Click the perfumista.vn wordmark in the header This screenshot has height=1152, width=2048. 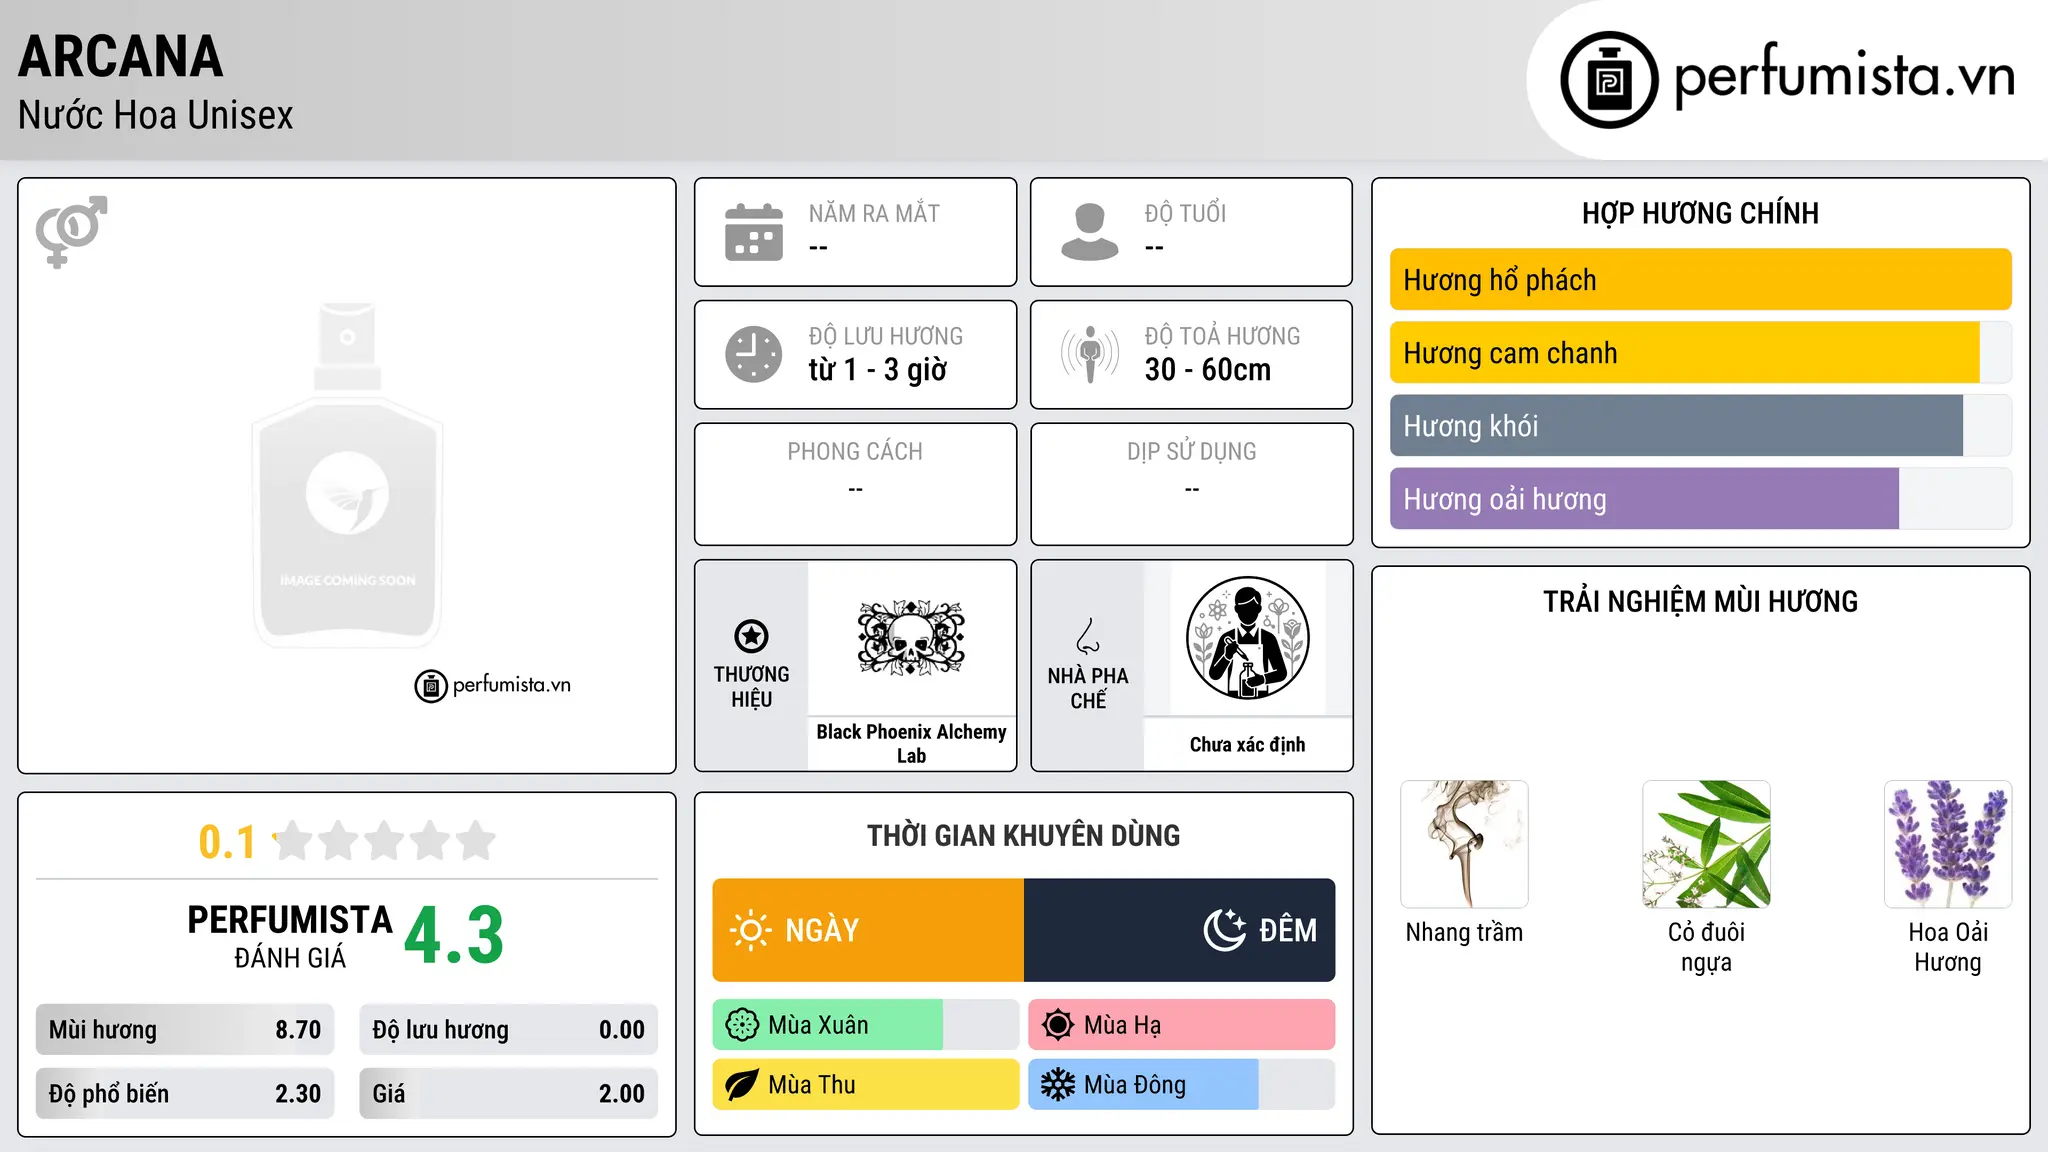[x=1845, y=76]
